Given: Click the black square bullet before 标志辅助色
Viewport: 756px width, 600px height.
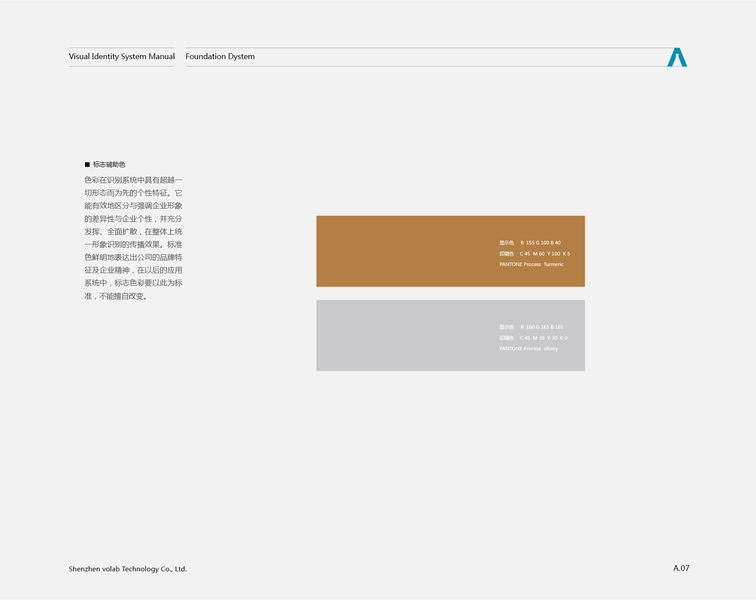Looking at the screenshot, I should [x=87, y=164].
